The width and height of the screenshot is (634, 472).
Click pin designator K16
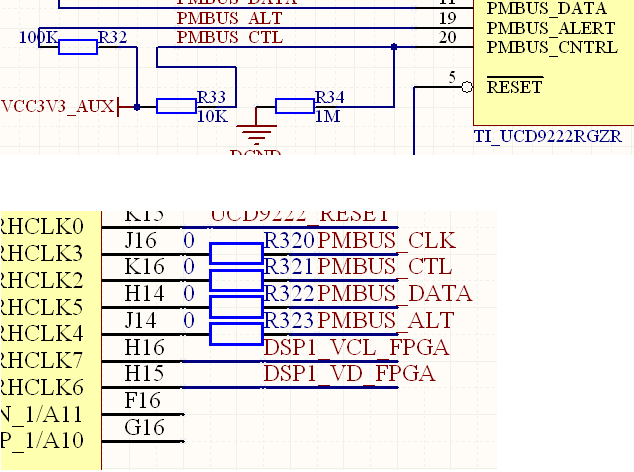point(144,267)
